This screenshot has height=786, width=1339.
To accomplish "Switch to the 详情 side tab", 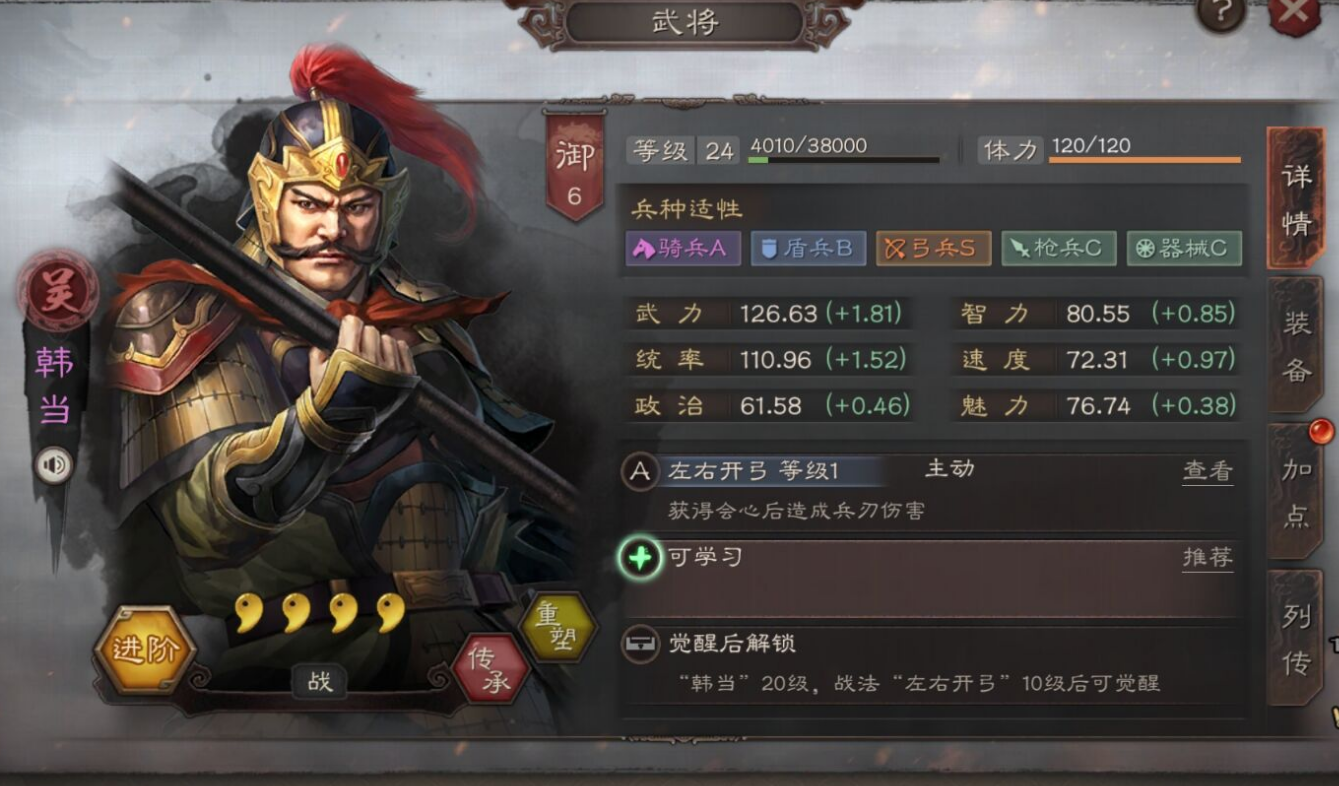I will tap(1296, 198).
